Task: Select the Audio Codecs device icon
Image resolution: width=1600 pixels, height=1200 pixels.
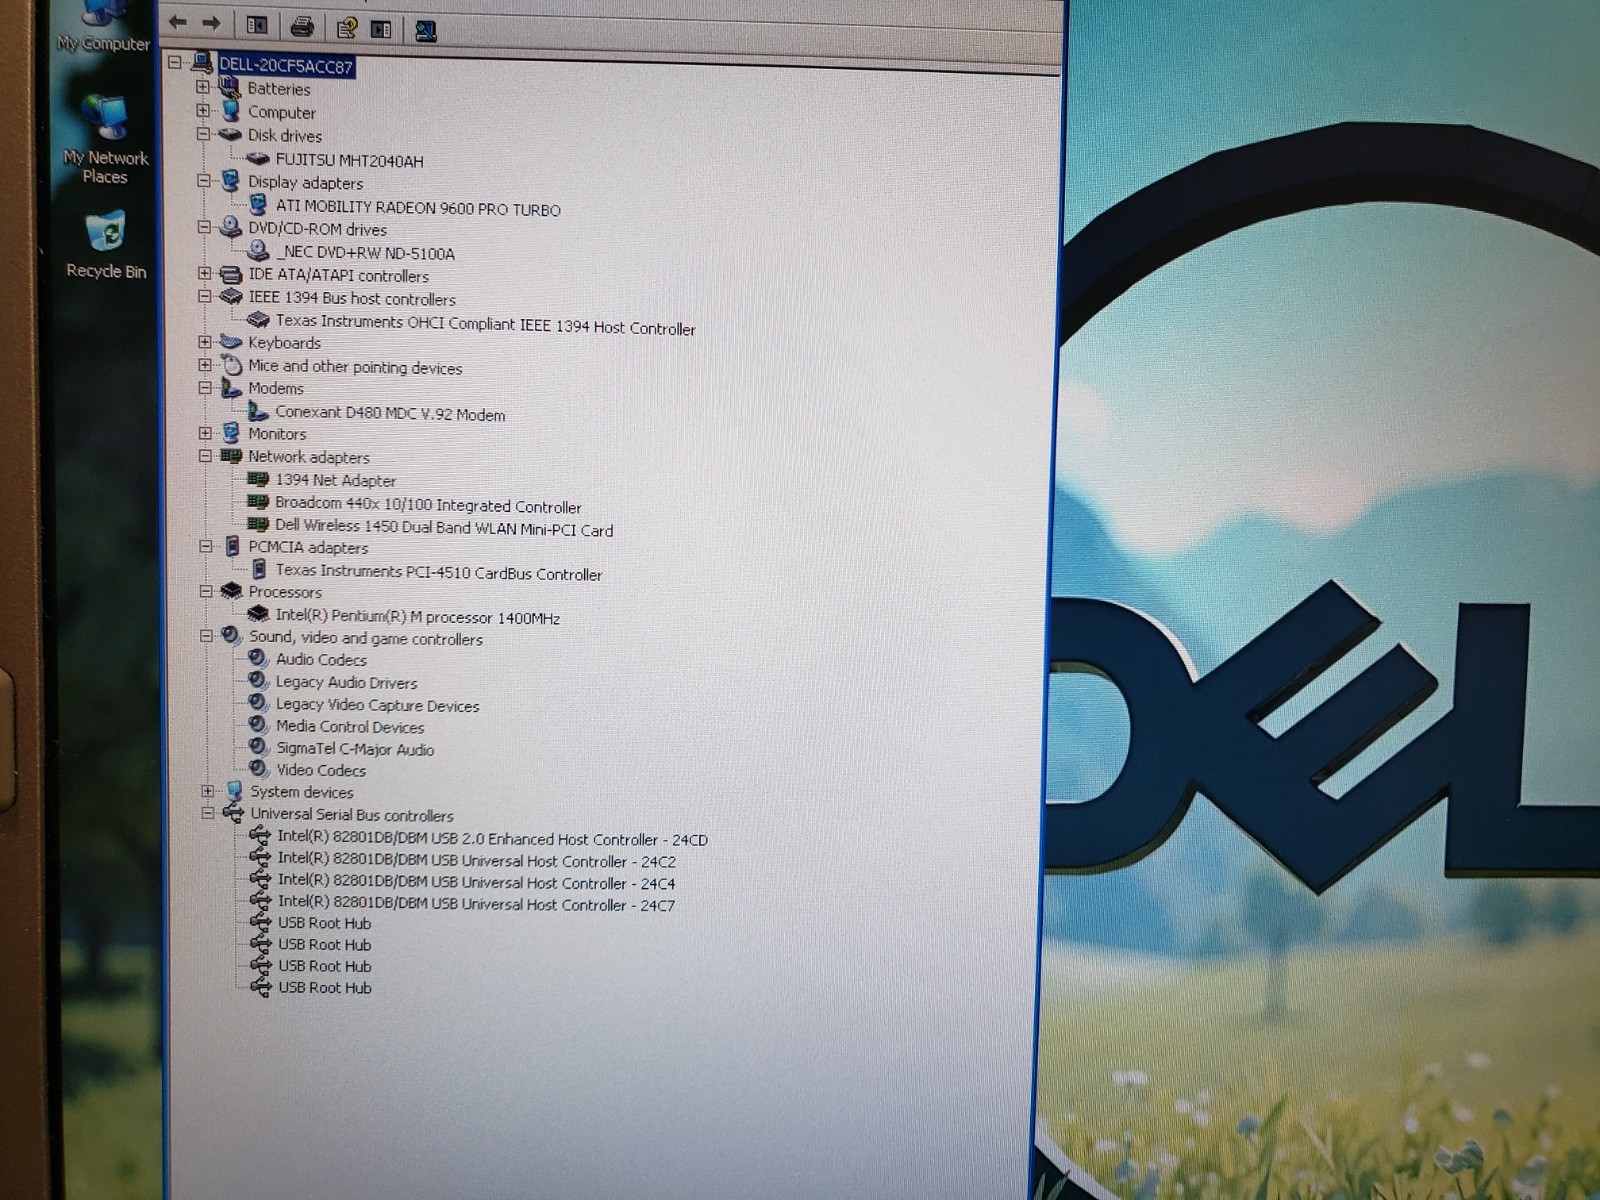Action: 259,658
